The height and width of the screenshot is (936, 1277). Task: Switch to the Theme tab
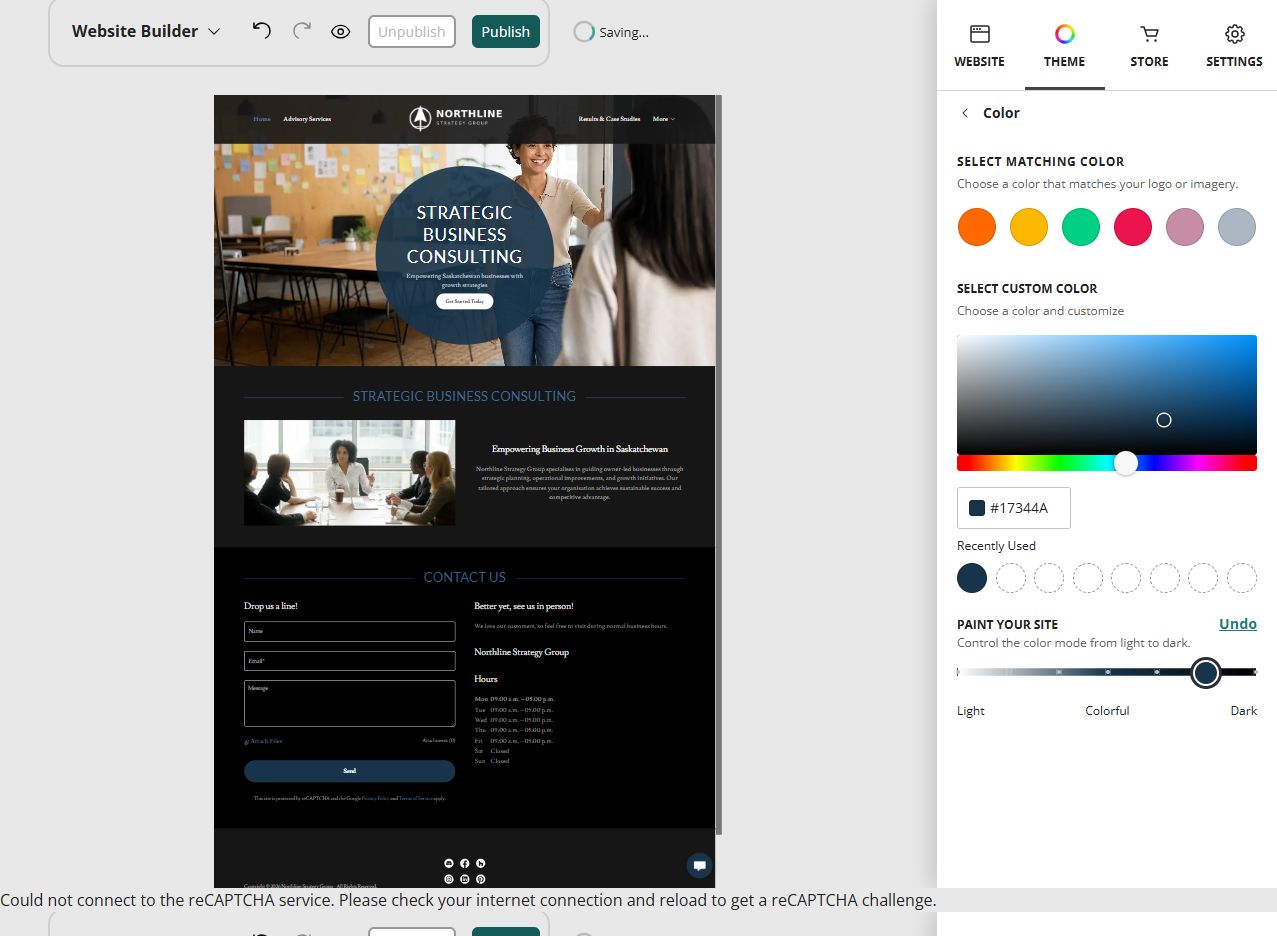(1065, 46)
